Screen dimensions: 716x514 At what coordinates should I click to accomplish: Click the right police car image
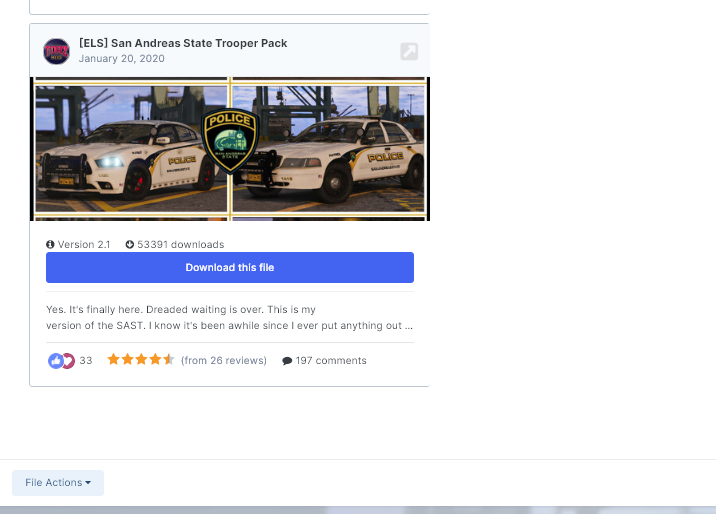click(x=328, y=149)
